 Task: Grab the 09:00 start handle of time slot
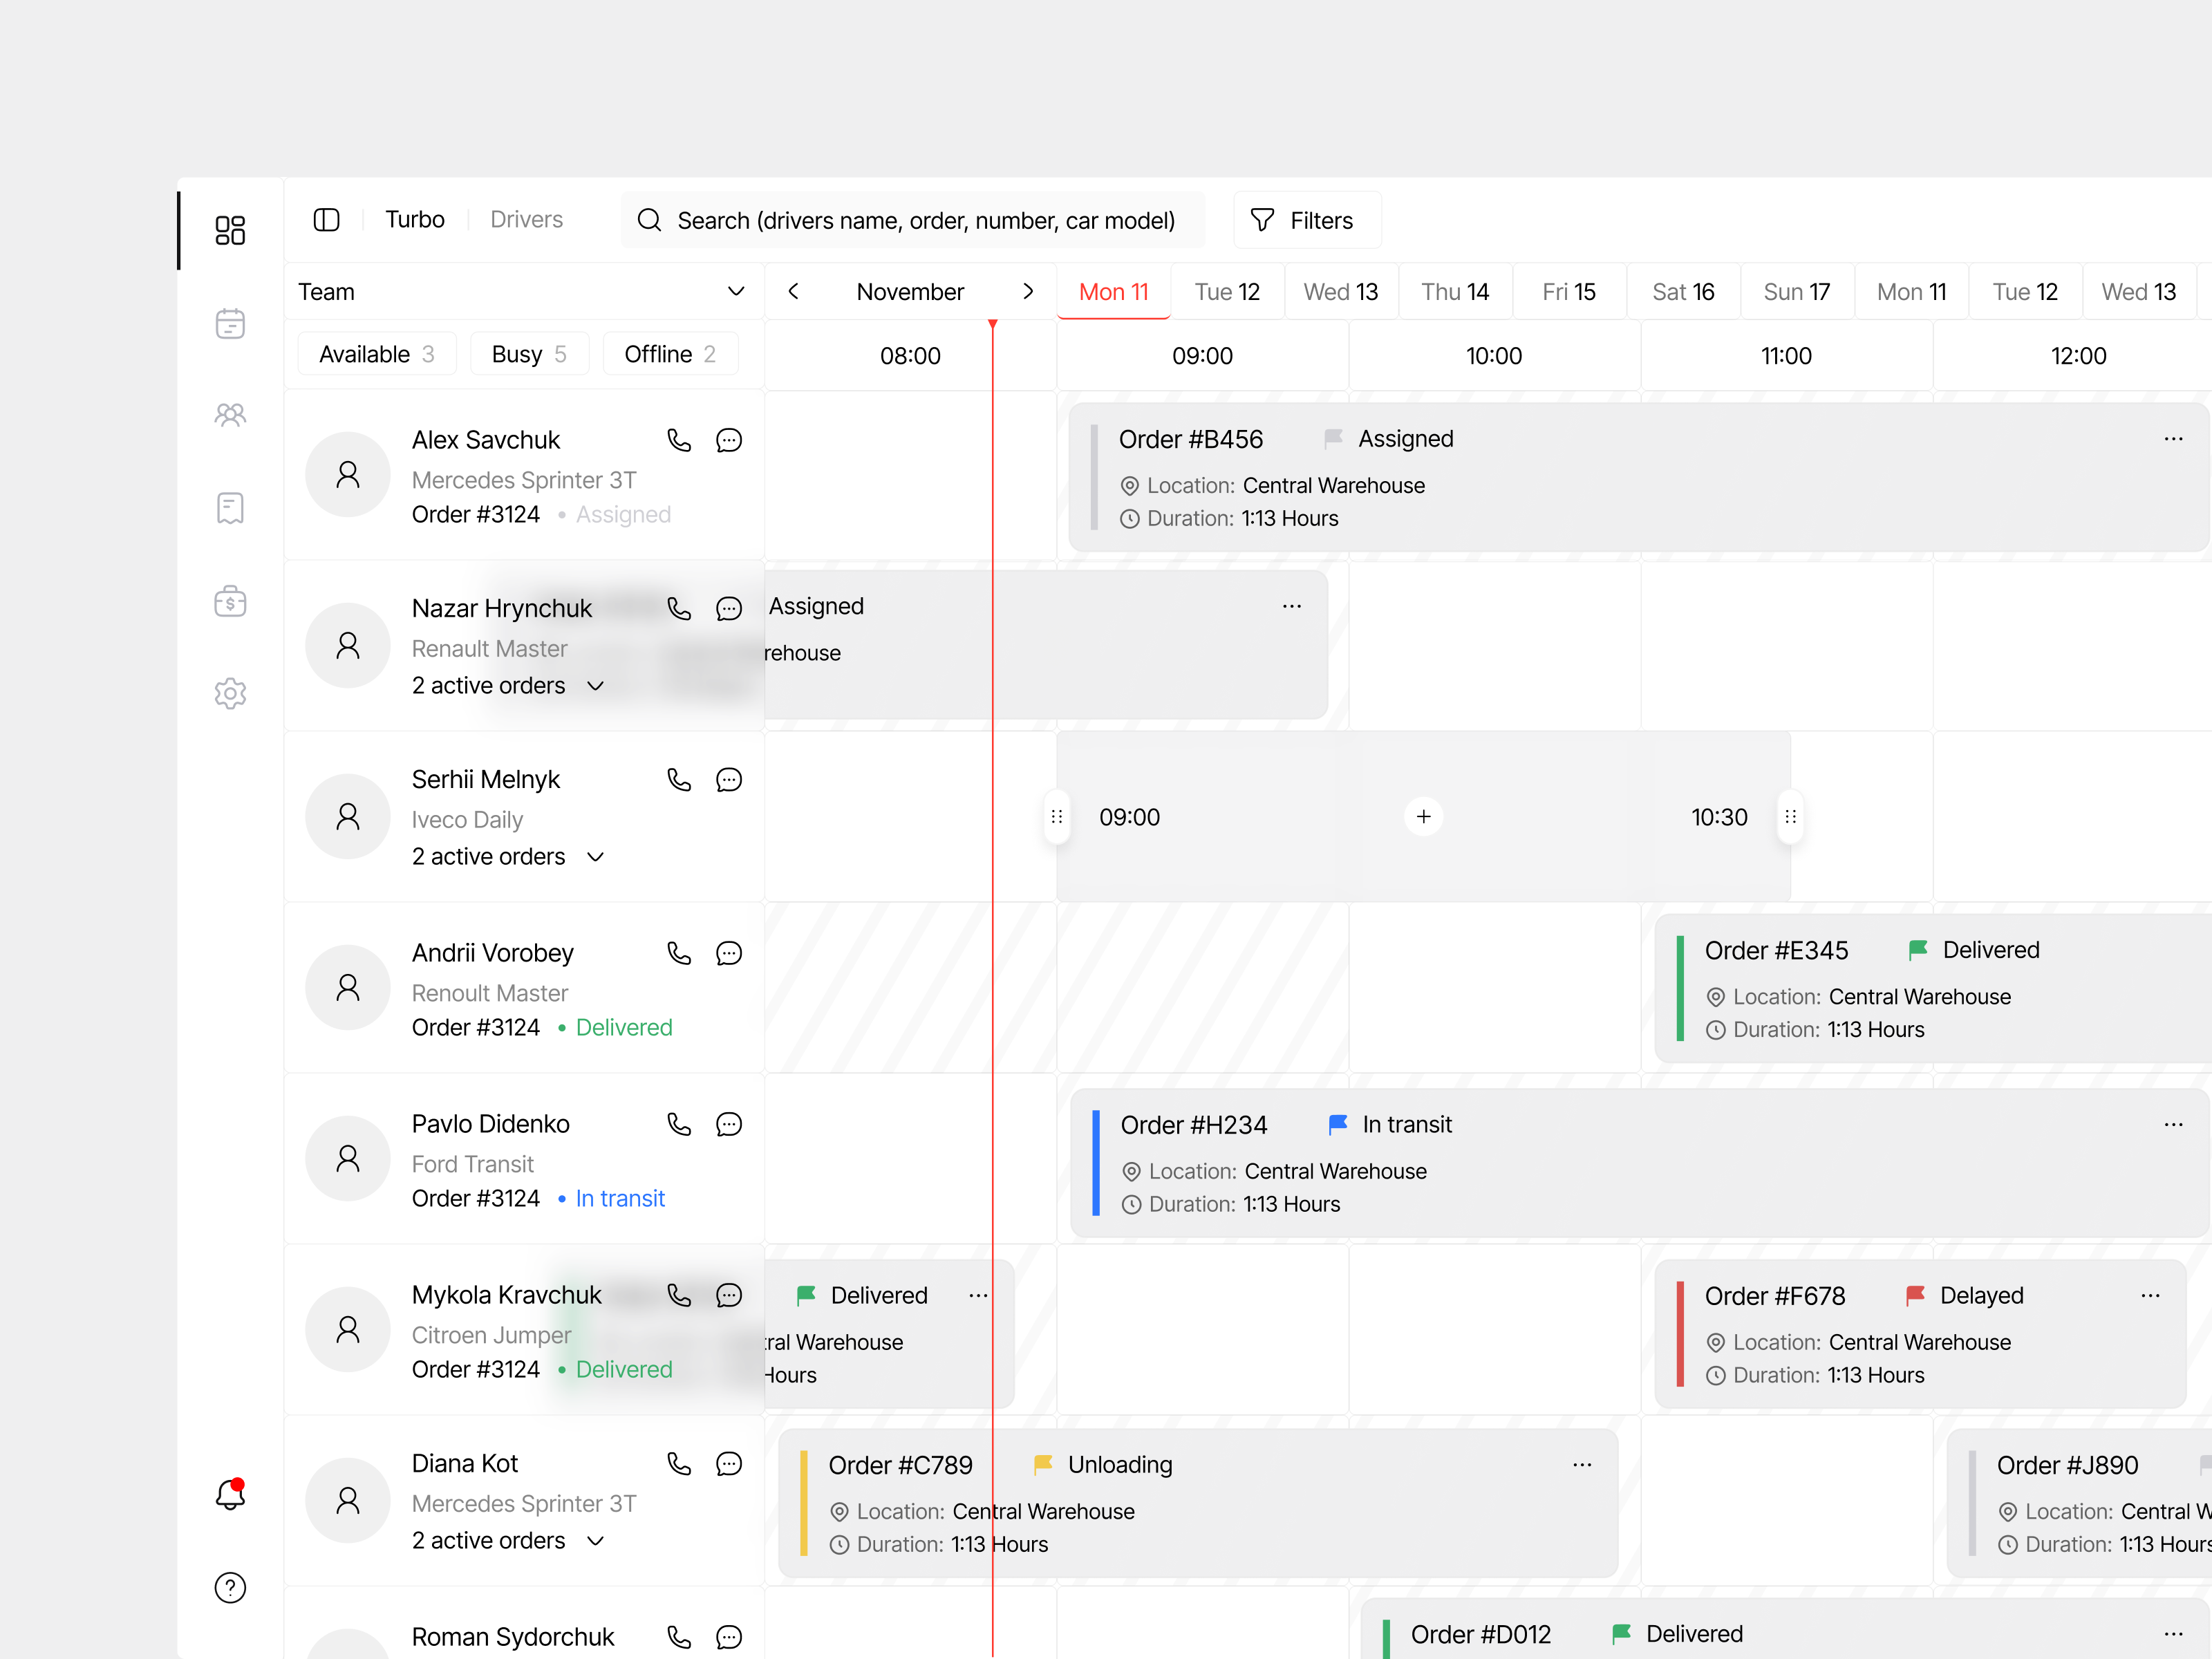point(1057,817)
